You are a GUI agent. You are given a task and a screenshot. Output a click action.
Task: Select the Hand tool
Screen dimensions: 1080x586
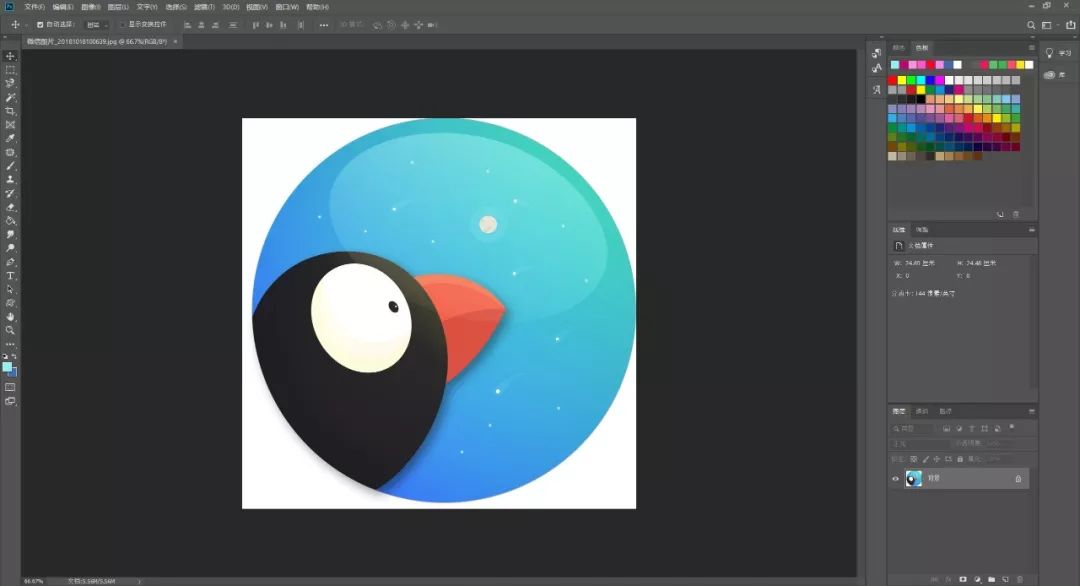(x=11, y=316)
